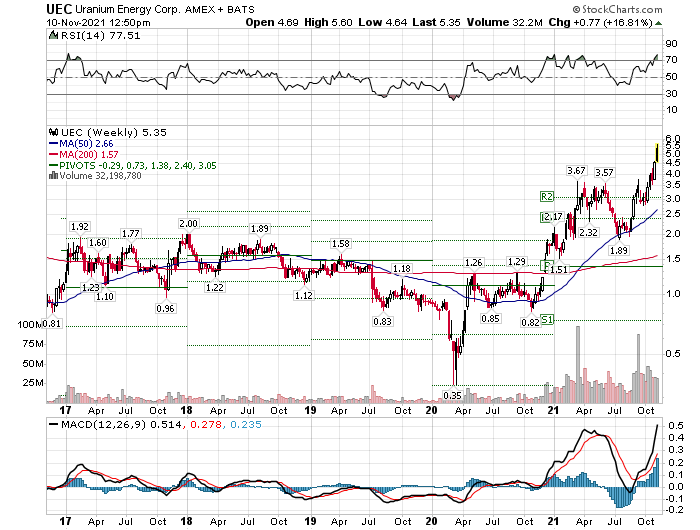This screenshot has height=530, width=700.
Task: Open the StockCharts.com watermark link
Action: (618, 9)
